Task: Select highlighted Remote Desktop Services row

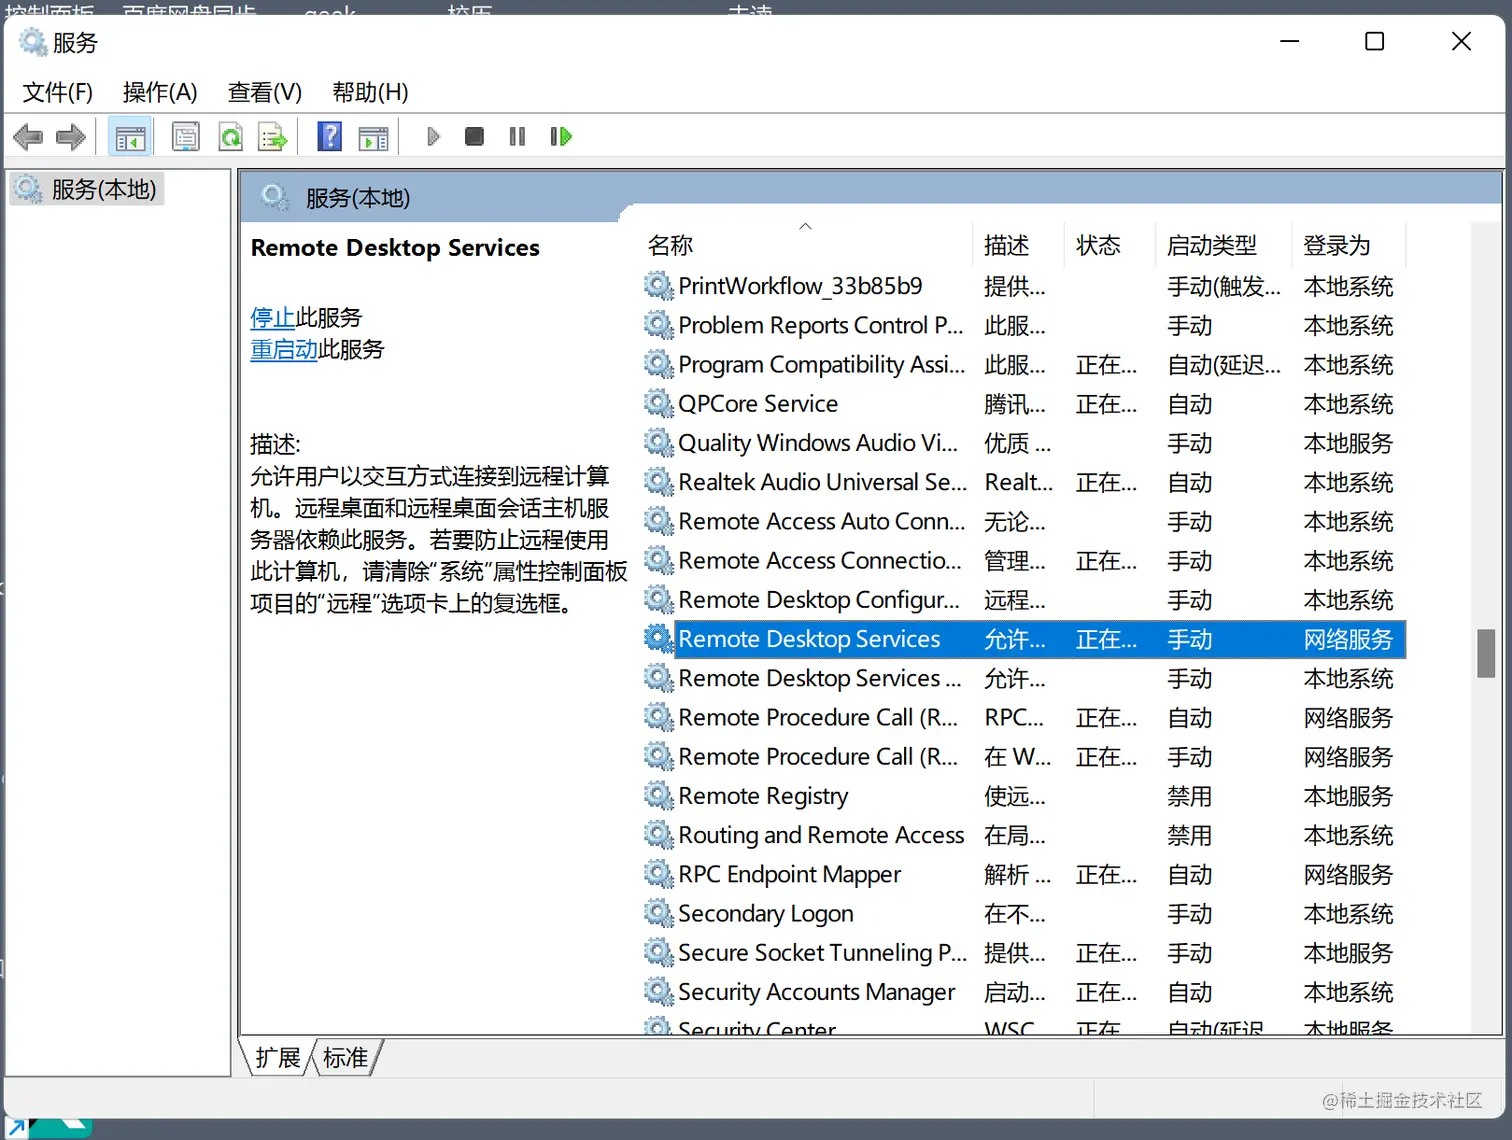Action: [x=1024, y=639]
